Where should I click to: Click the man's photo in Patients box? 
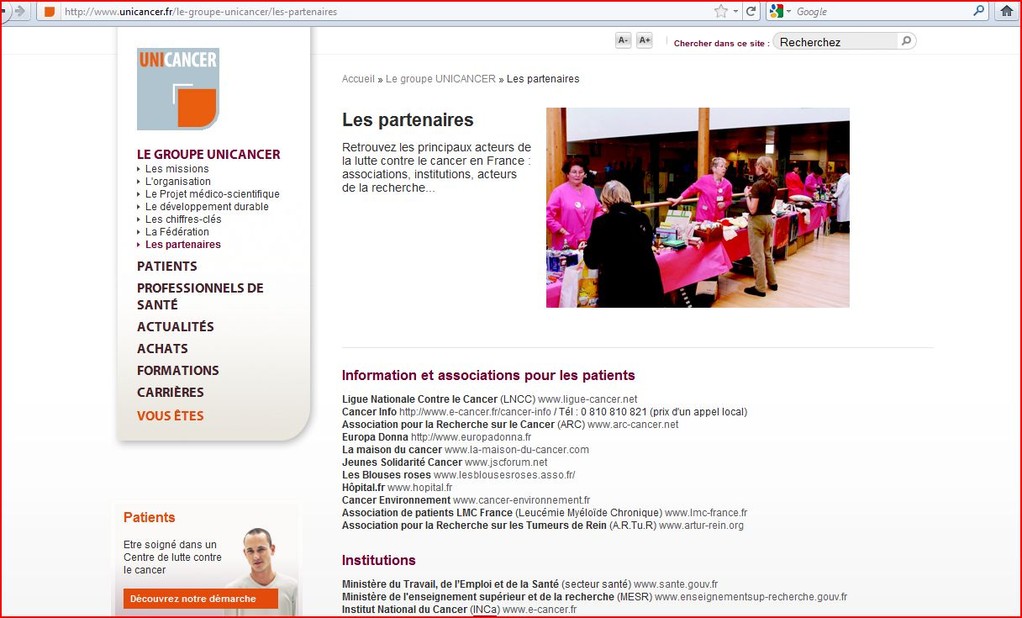tap(264, 570)
